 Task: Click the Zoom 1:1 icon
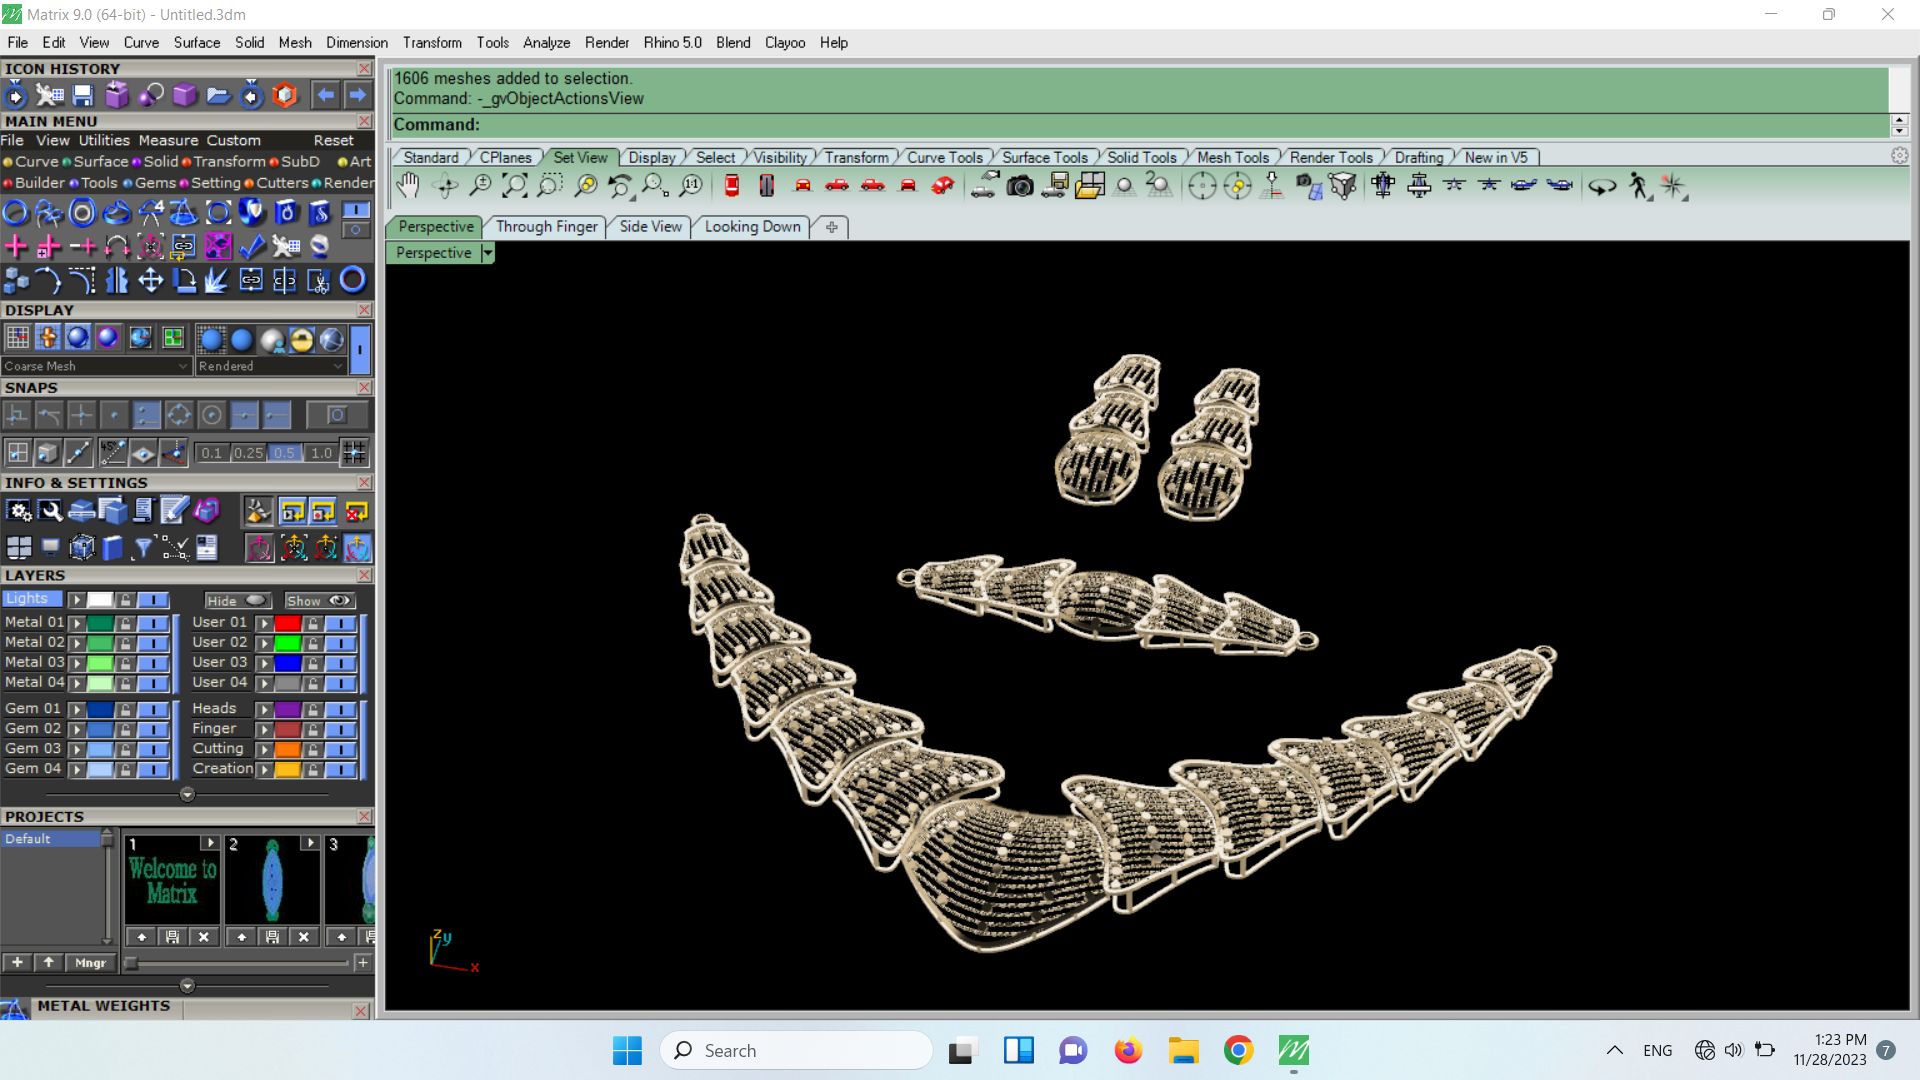pos(691,186)
